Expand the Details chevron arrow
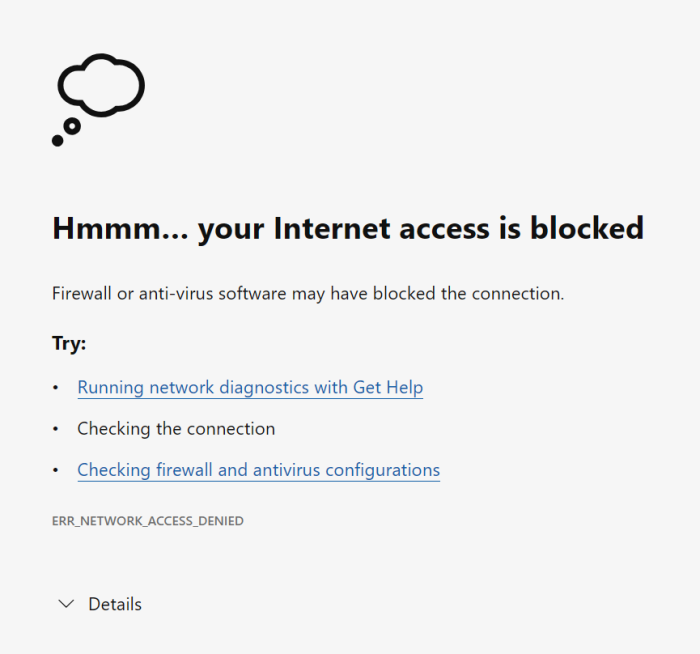Image resolution: width=700 pixels, height=654 pixels. coord(67,604)
